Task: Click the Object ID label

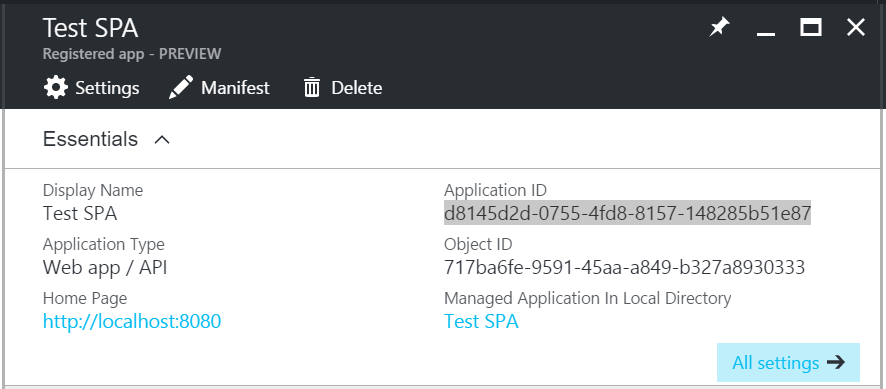Action: (x=478, y=244)
